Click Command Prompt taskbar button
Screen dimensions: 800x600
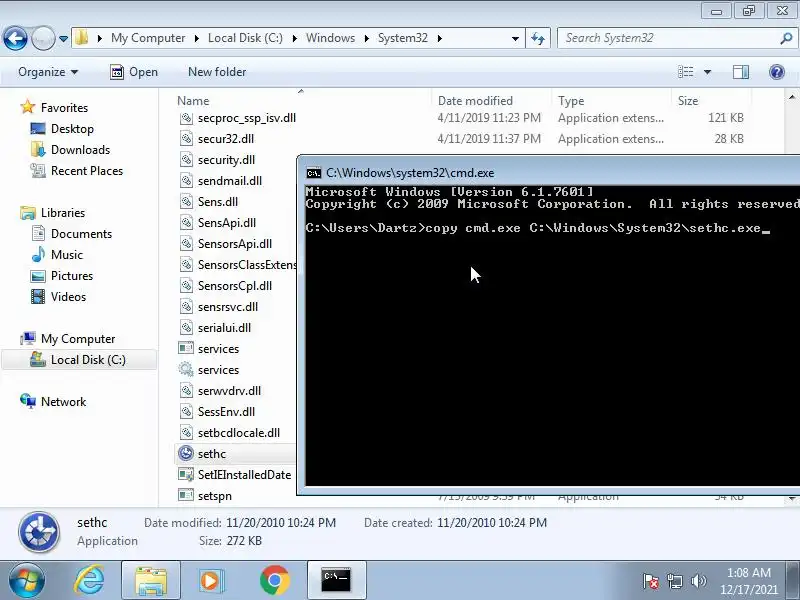[x=336, y=581]
